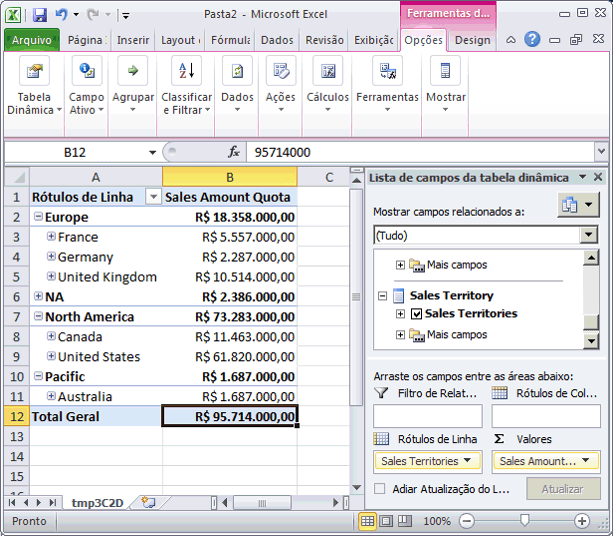The image size is (613, 536).
Task: Click the vertical scrollbar thumb in sheet
Action: [356, 297]
